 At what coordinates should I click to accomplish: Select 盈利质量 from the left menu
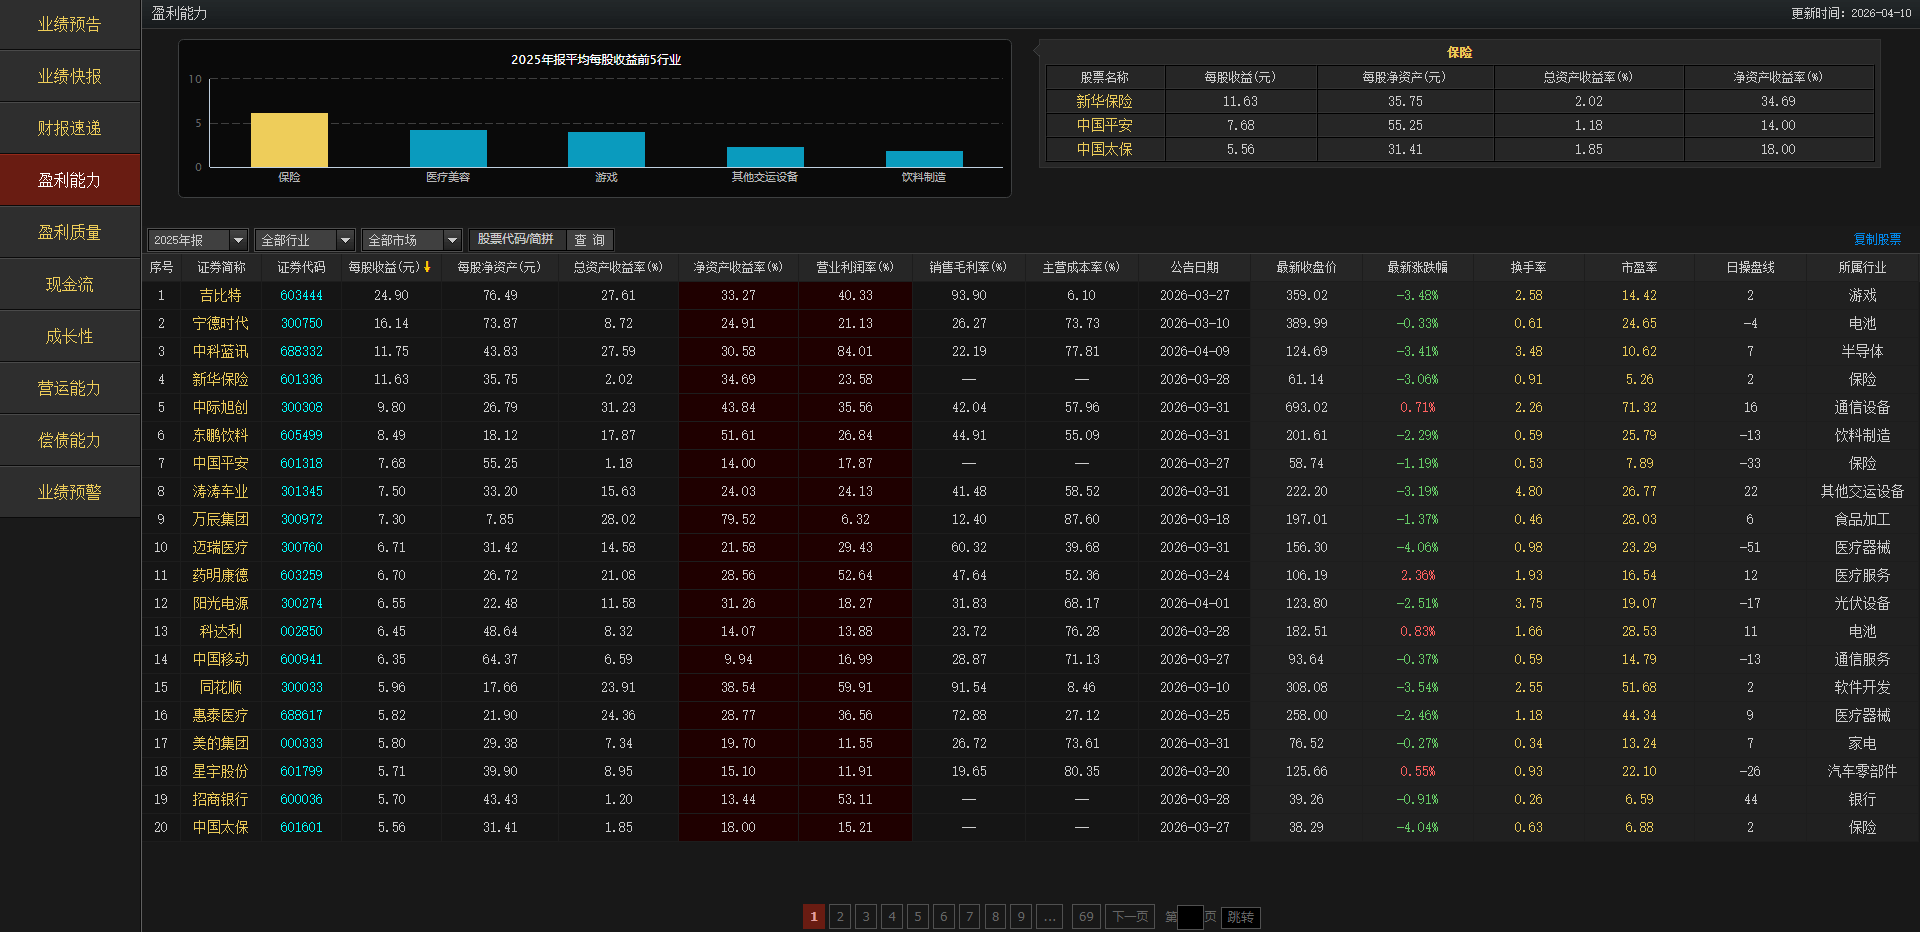70,232
